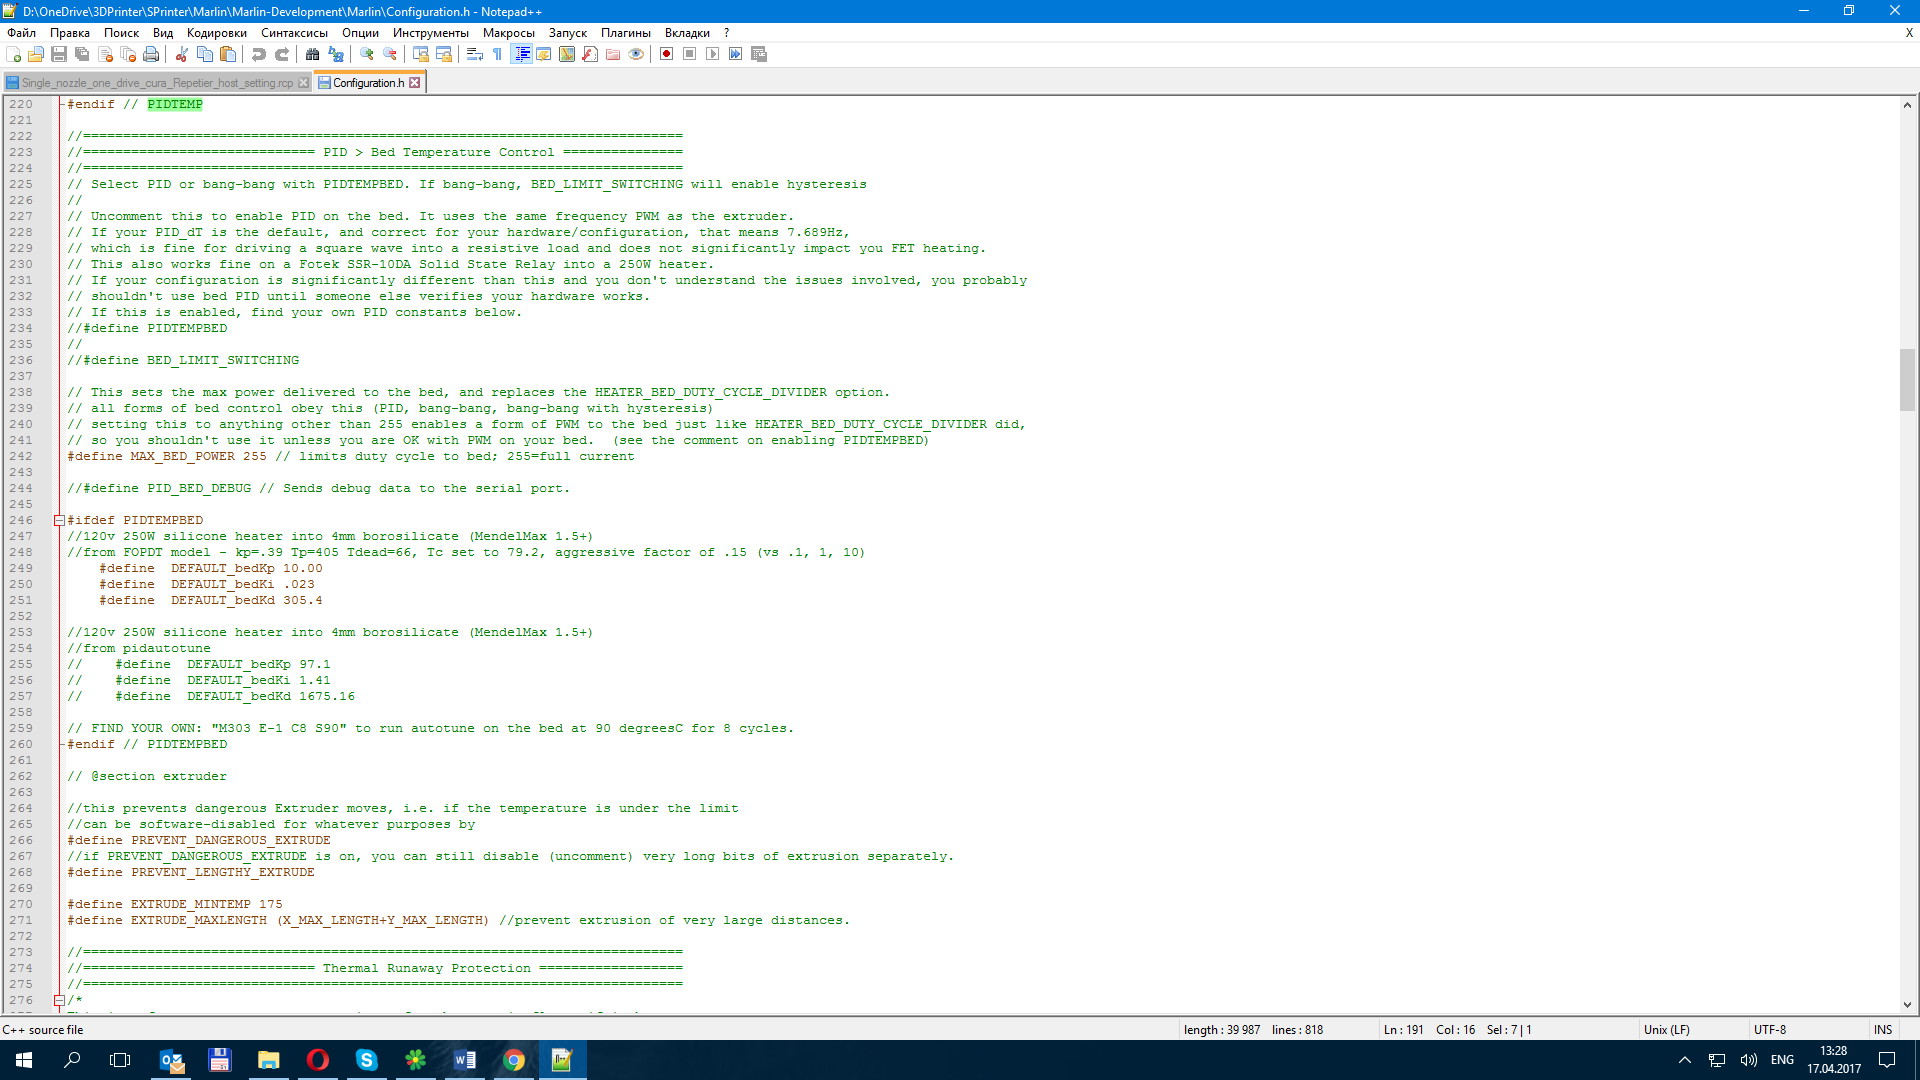Collapse the #ifdef PIDTEMPBED fold marker
This screenshot has height=1080, width=1920.
point(59,520)
